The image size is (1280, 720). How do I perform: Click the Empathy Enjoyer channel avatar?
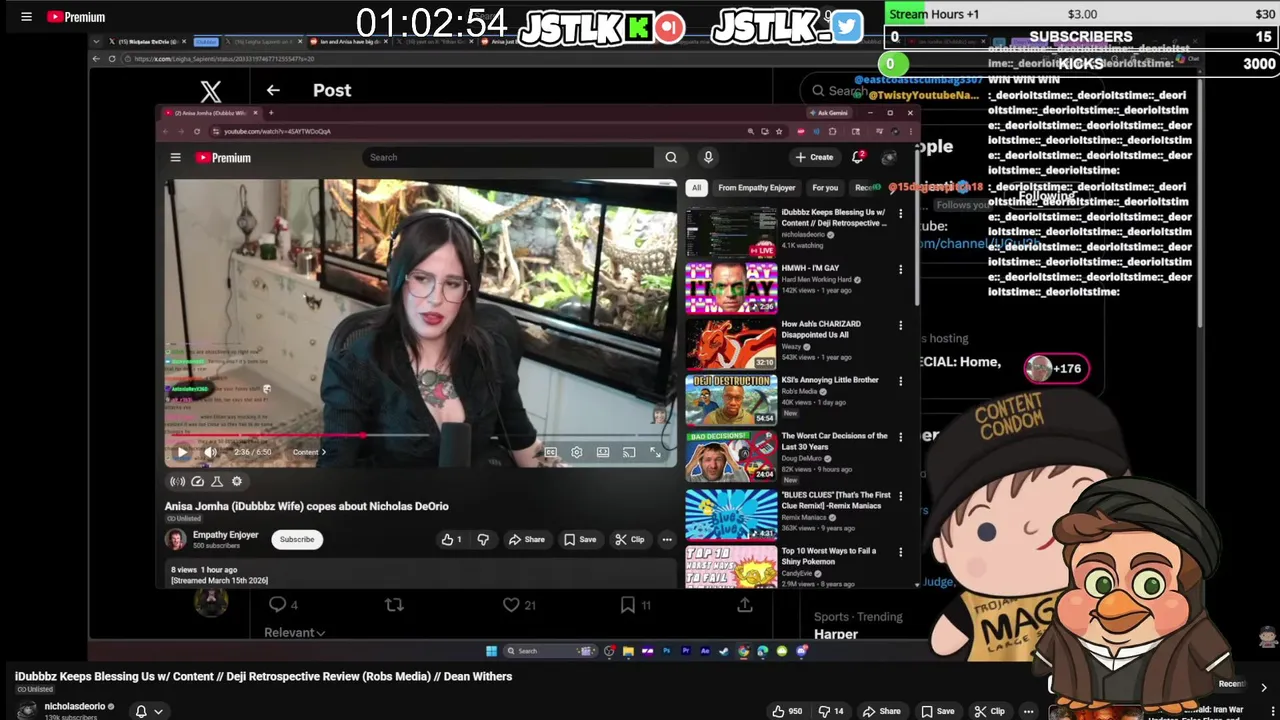point(176,539)
